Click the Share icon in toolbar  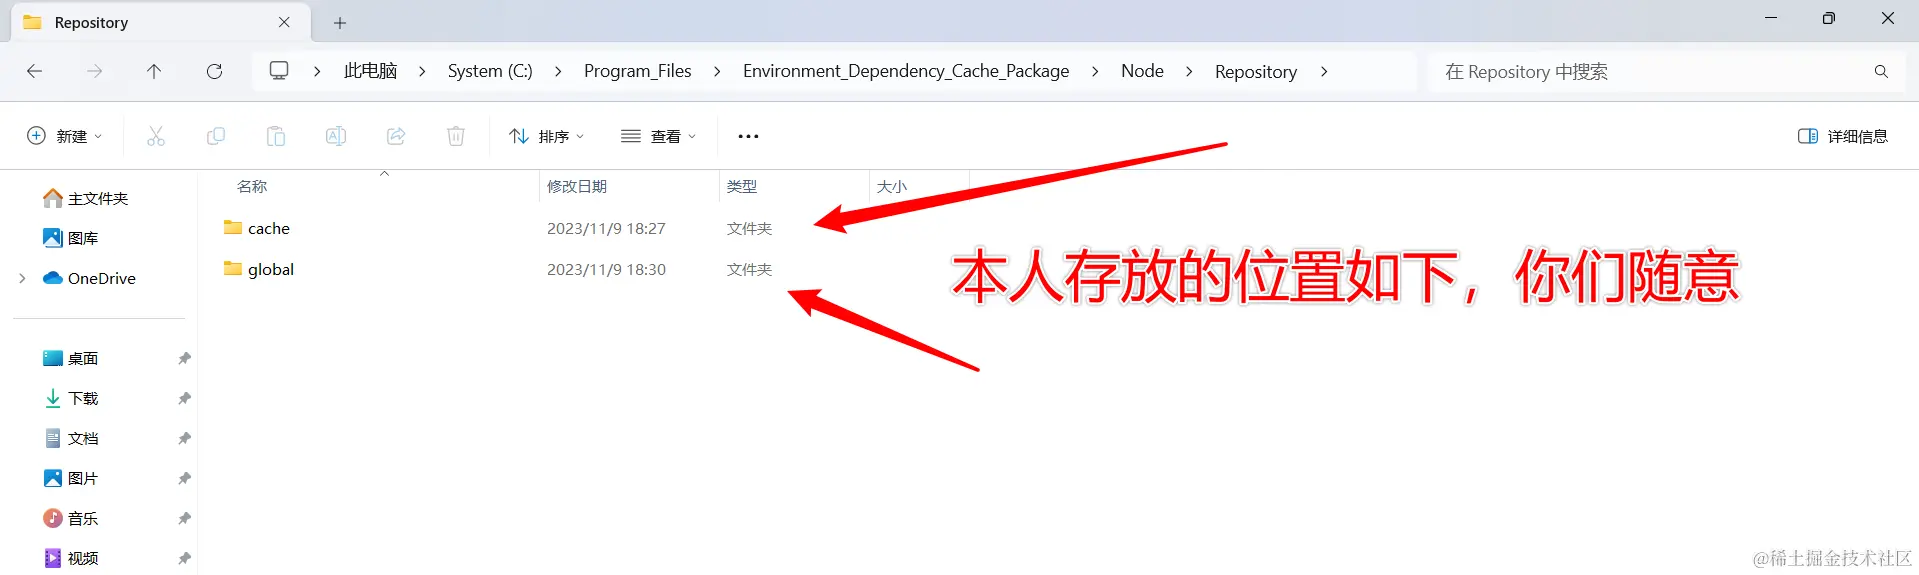click(396, 136)
